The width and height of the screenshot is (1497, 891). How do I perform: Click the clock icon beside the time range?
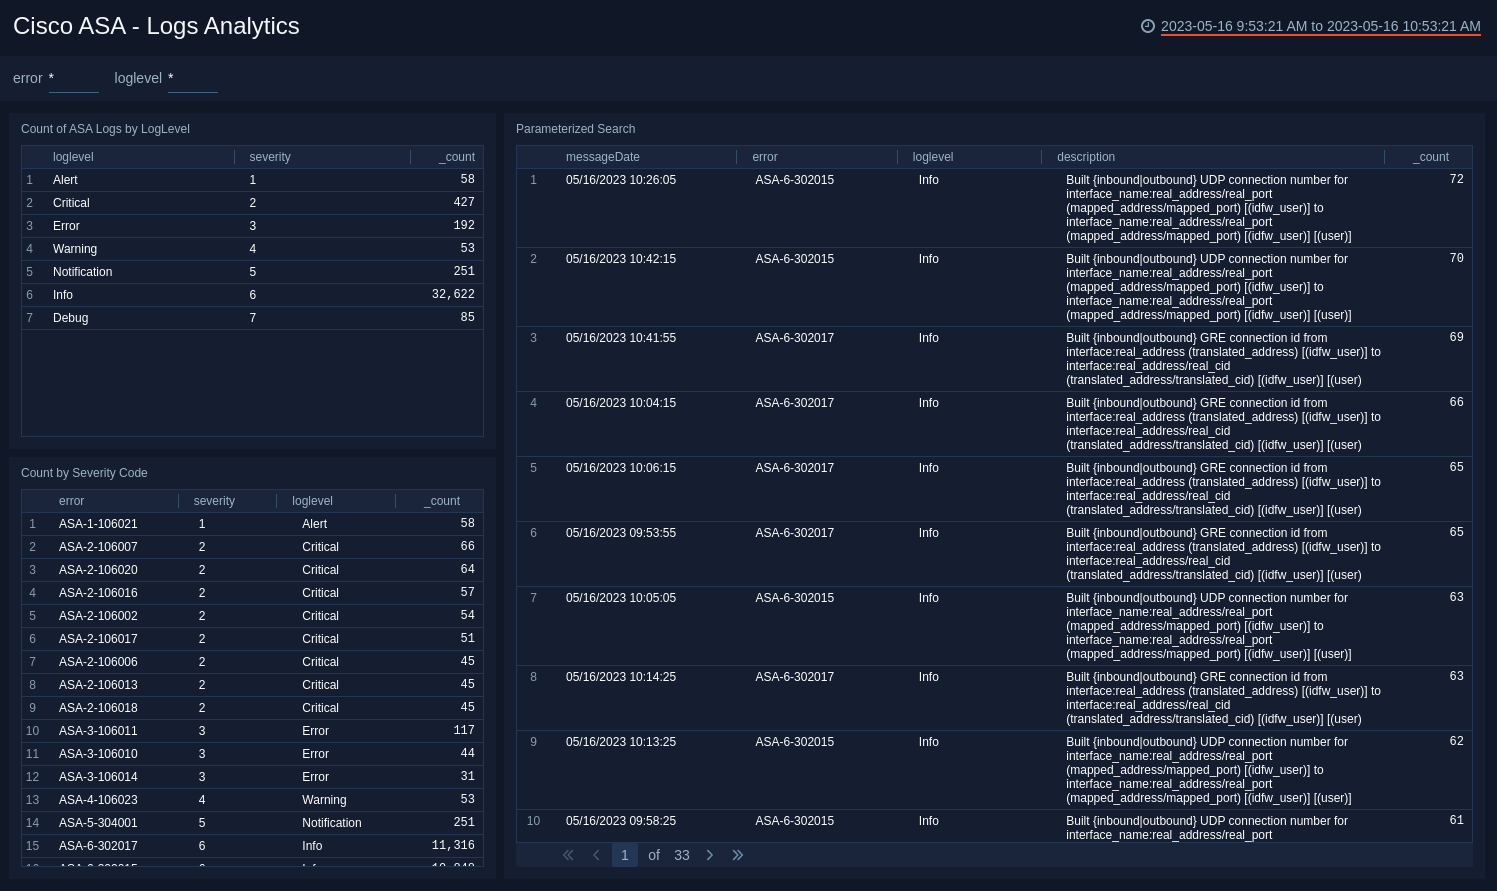click(x=1147, y=27)
